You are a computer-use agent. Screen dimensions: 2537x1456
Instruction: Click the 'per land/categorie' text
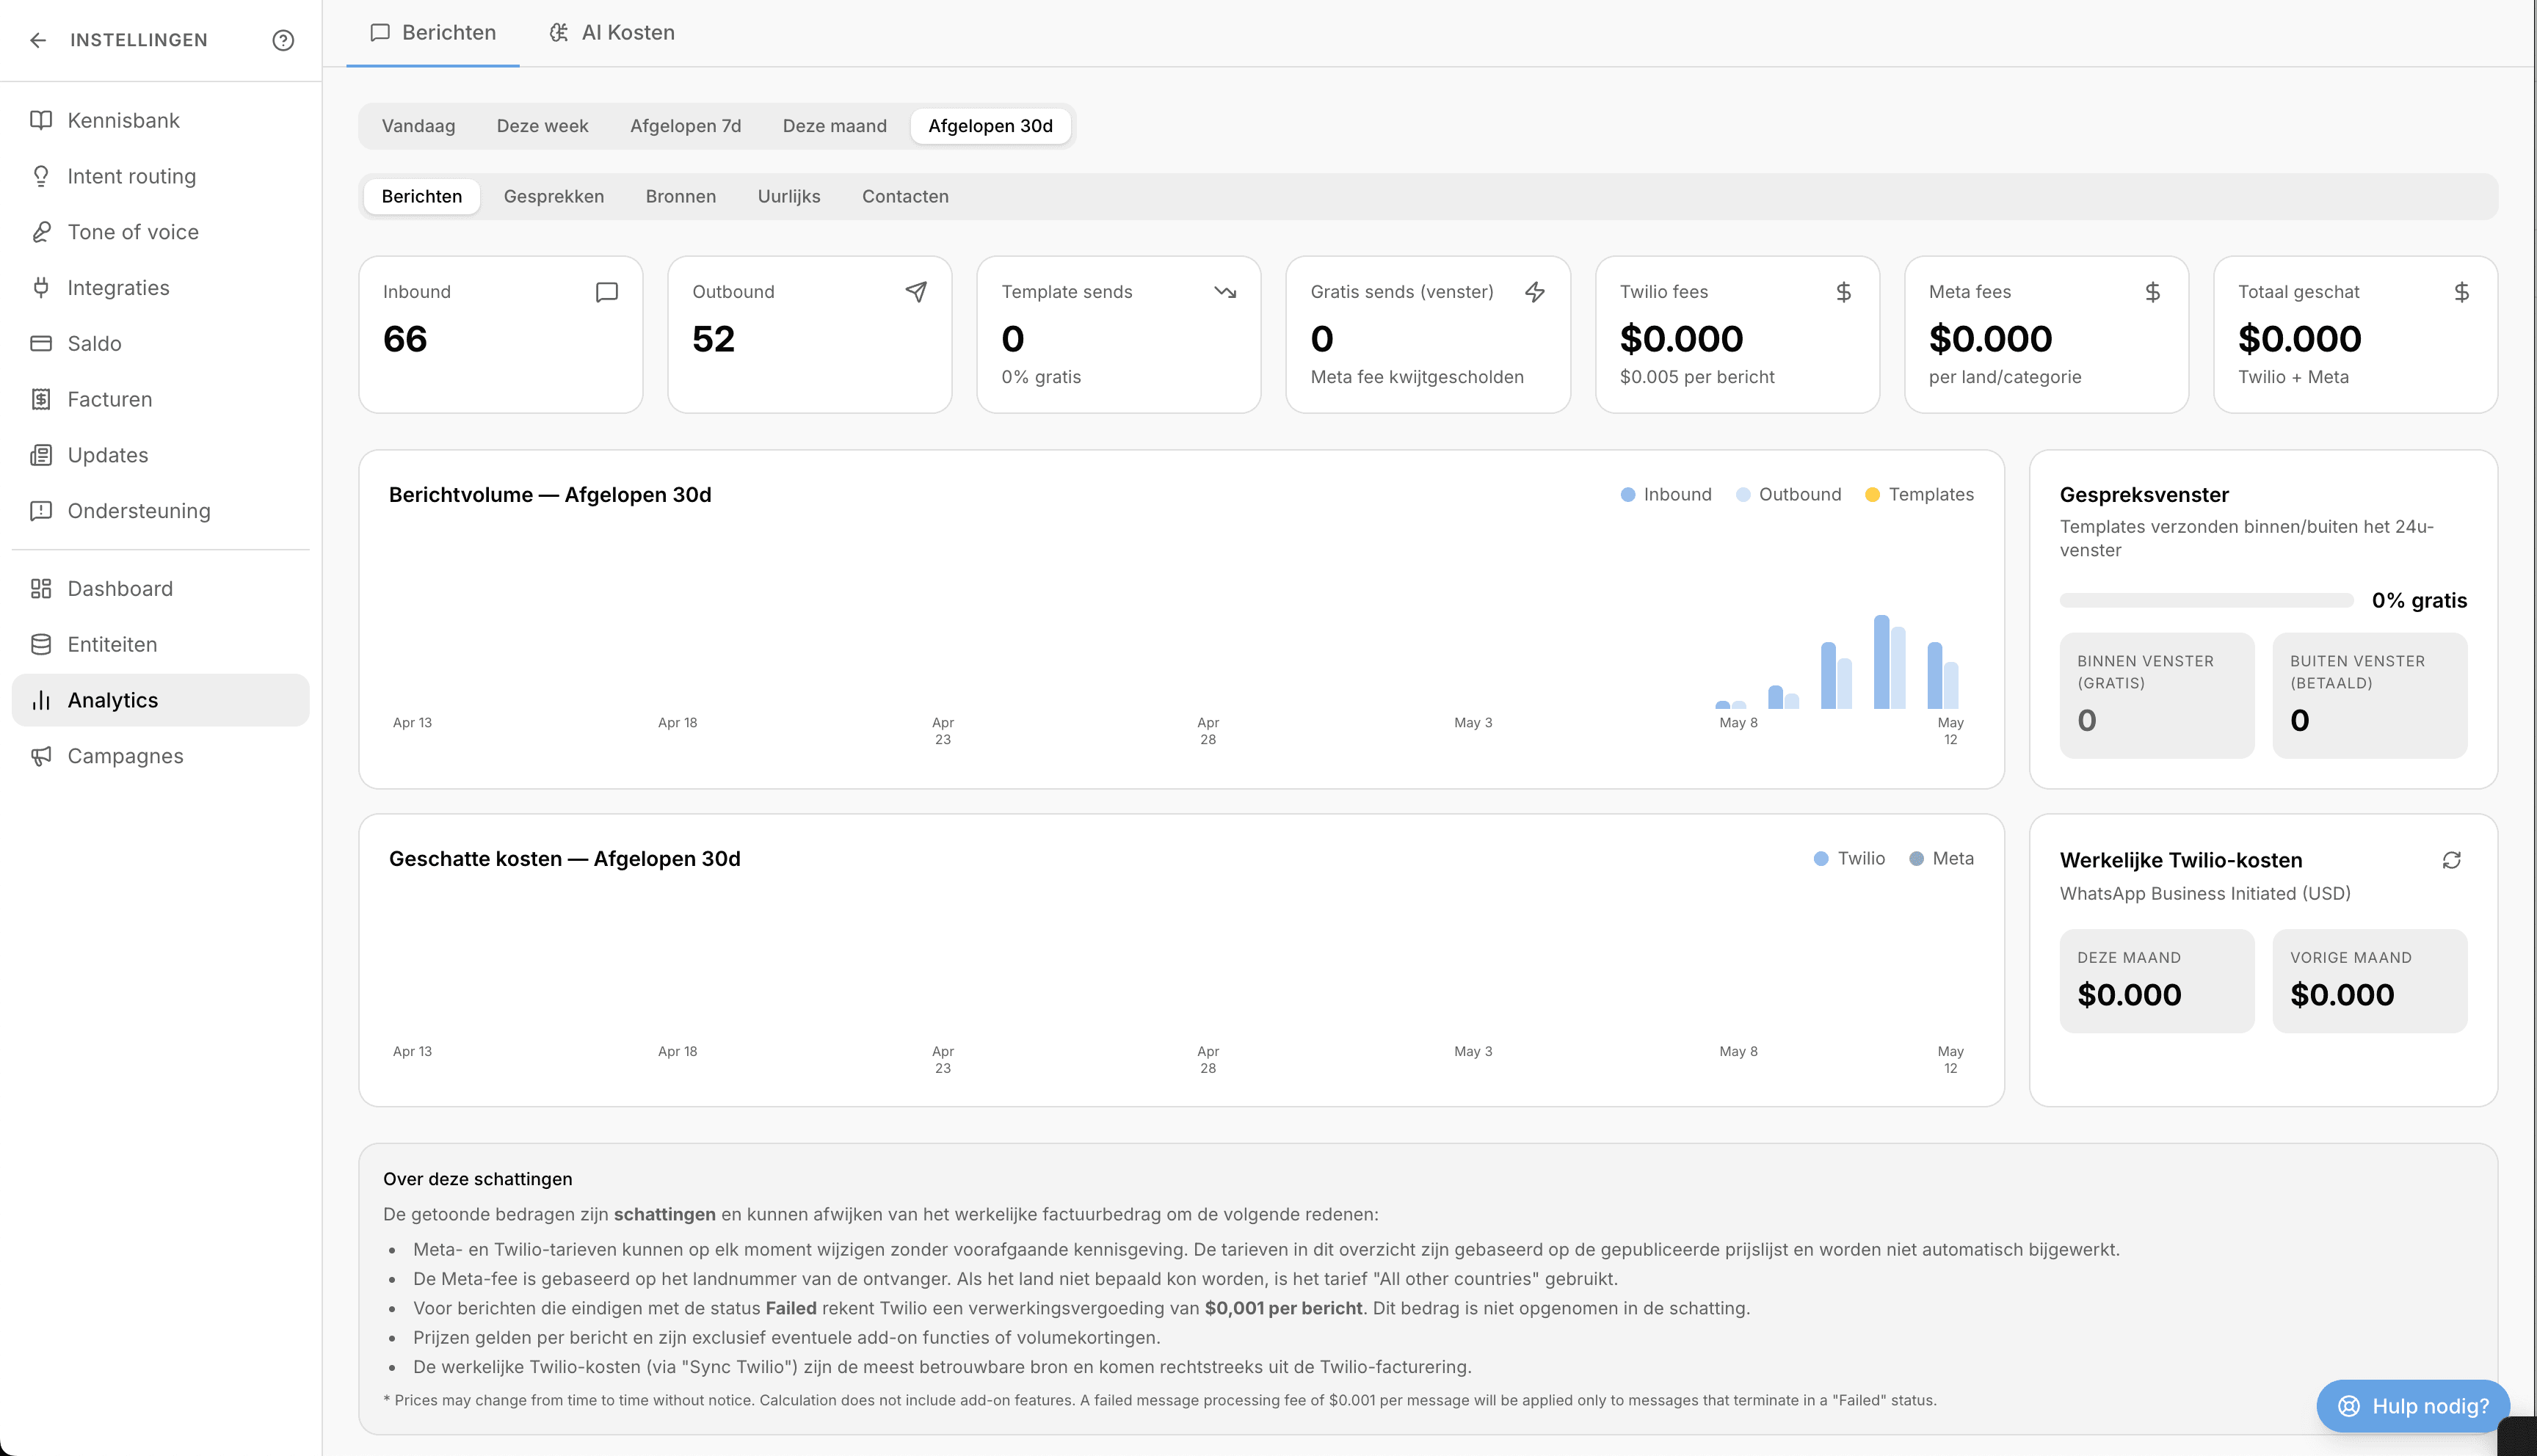[x=2005, y=377]
